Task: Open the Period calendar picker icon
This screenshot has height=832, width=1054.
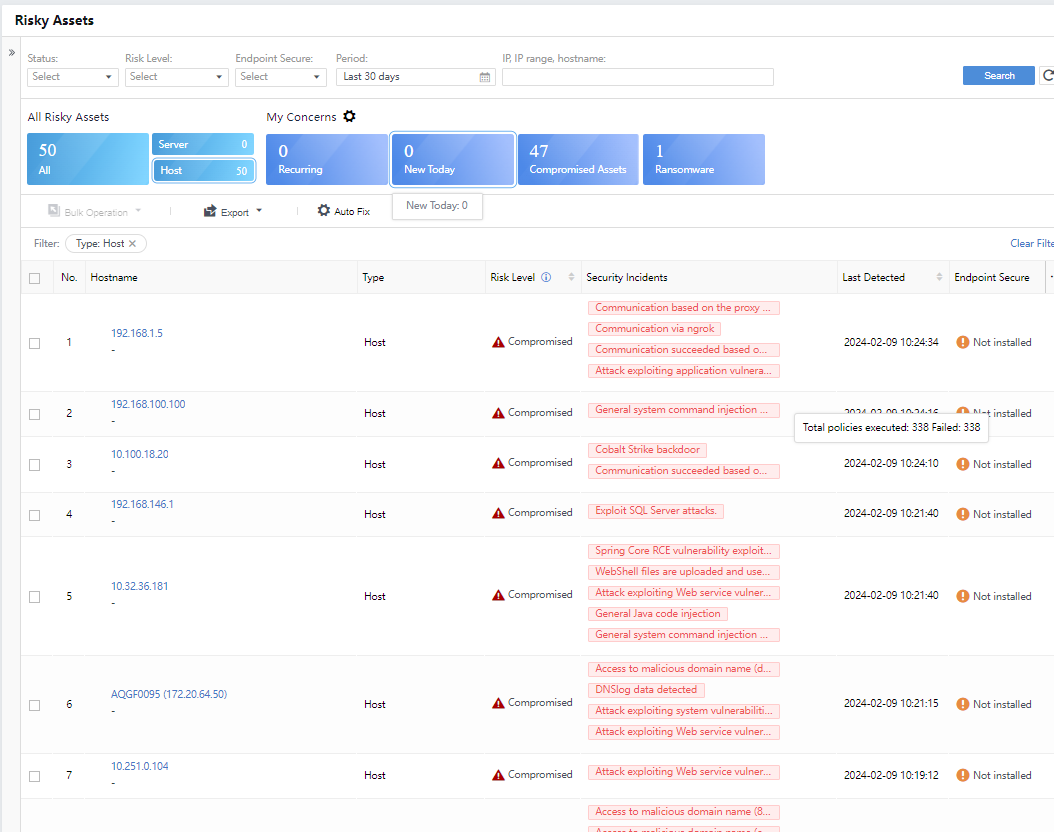Action: pos(485,77)
